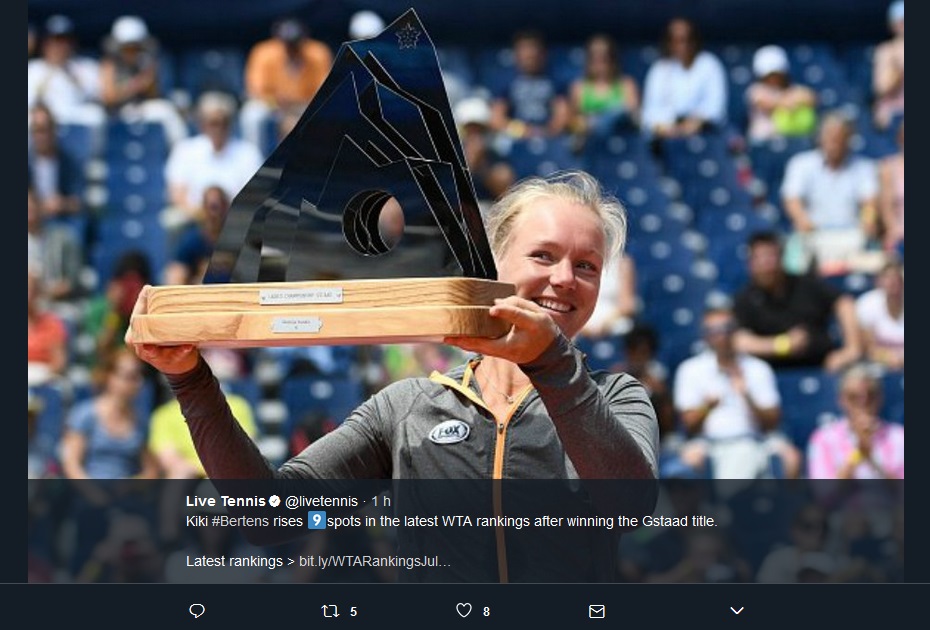This screenshot has width=930, height=630.
Task: Click the 'Latest rankings >' text
Action: pyautogui.click(x=240, y=561)
